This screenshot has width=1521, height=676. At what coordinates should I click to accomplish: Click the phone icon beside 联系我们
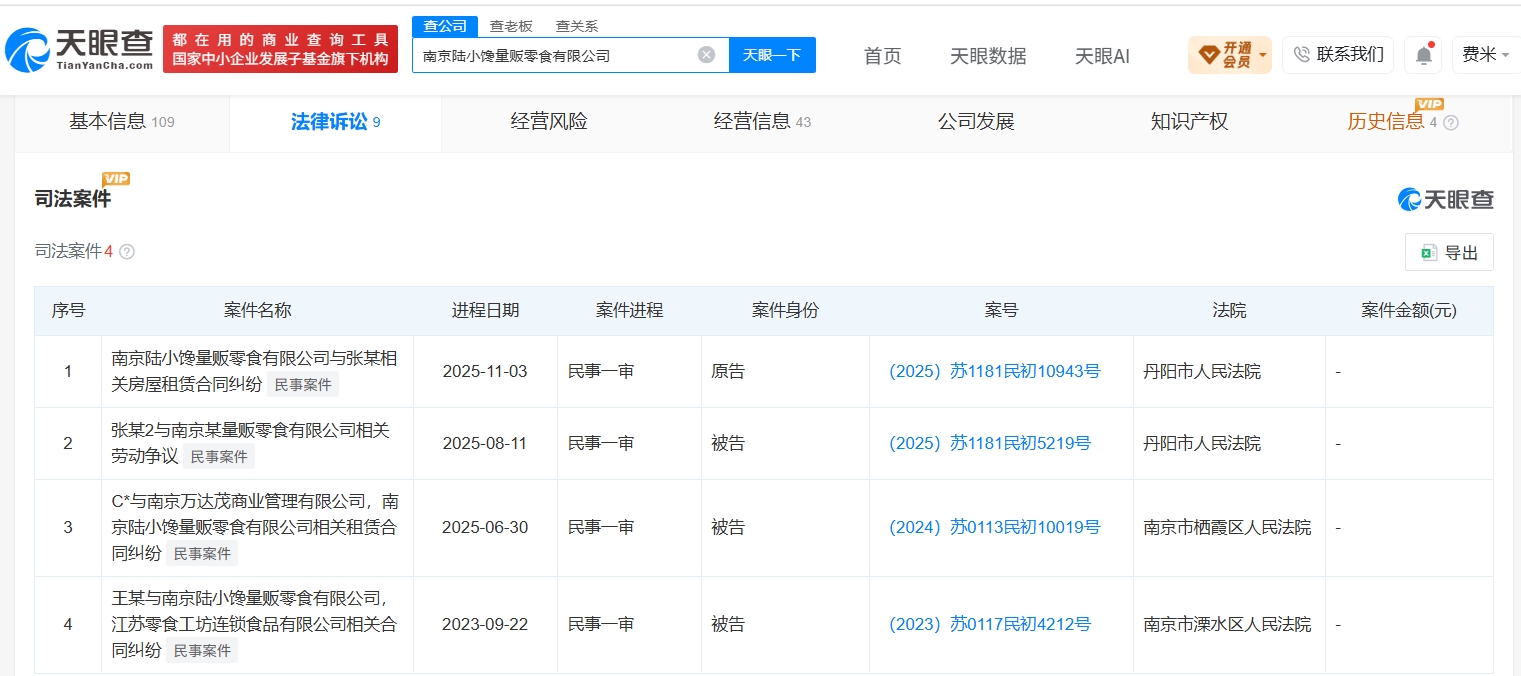point(1302,54)
